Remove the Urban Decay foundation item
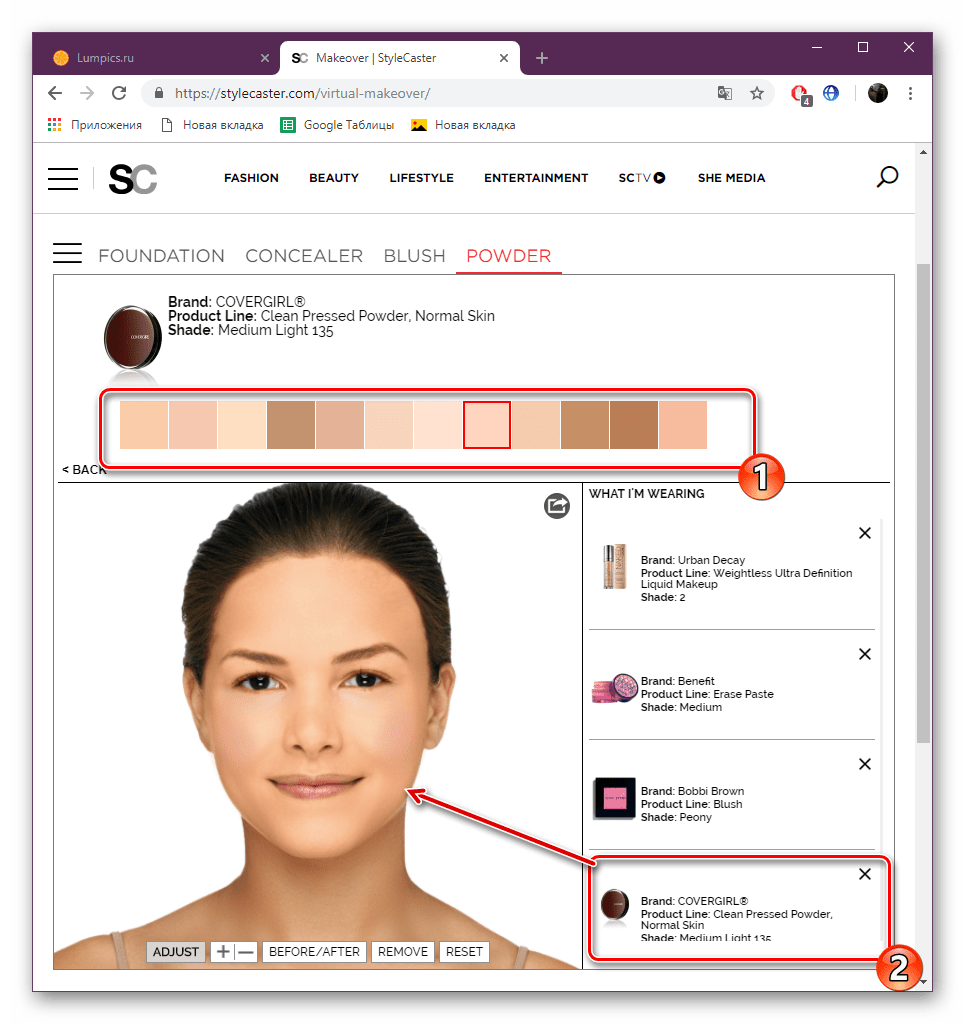Viewport: 965px width, 1024px height. [864, 533]
